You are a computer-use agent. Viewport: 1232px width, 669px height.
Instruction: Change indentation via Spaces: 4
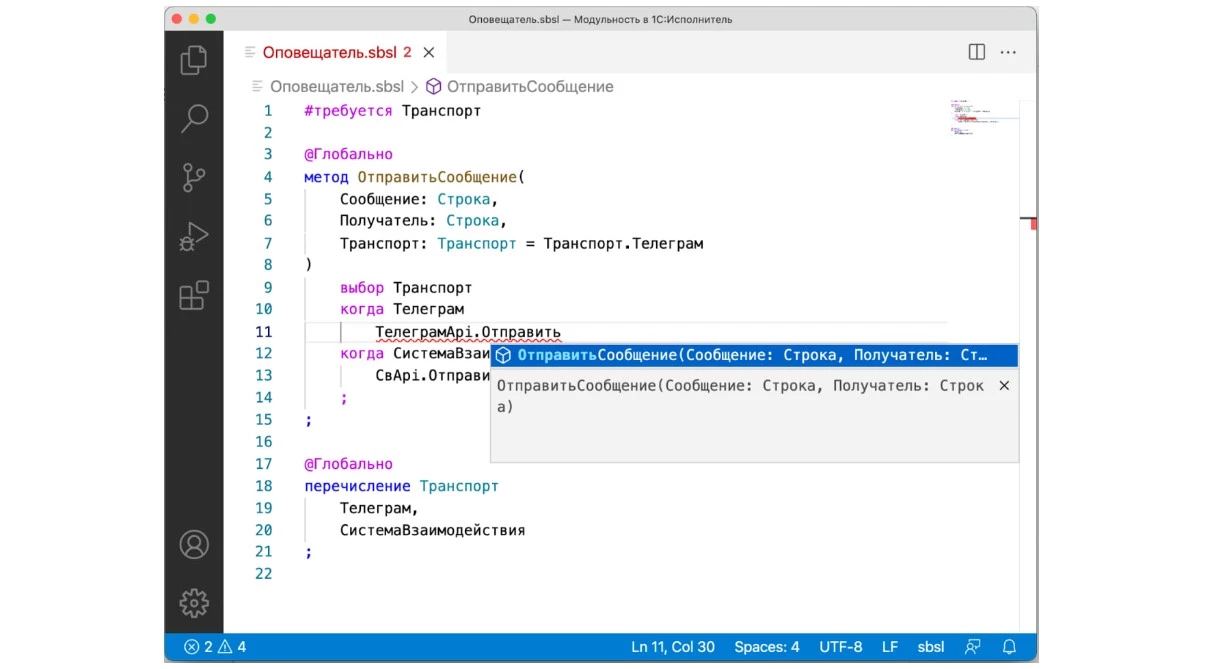pyautogui.click(x=766, y=647)
